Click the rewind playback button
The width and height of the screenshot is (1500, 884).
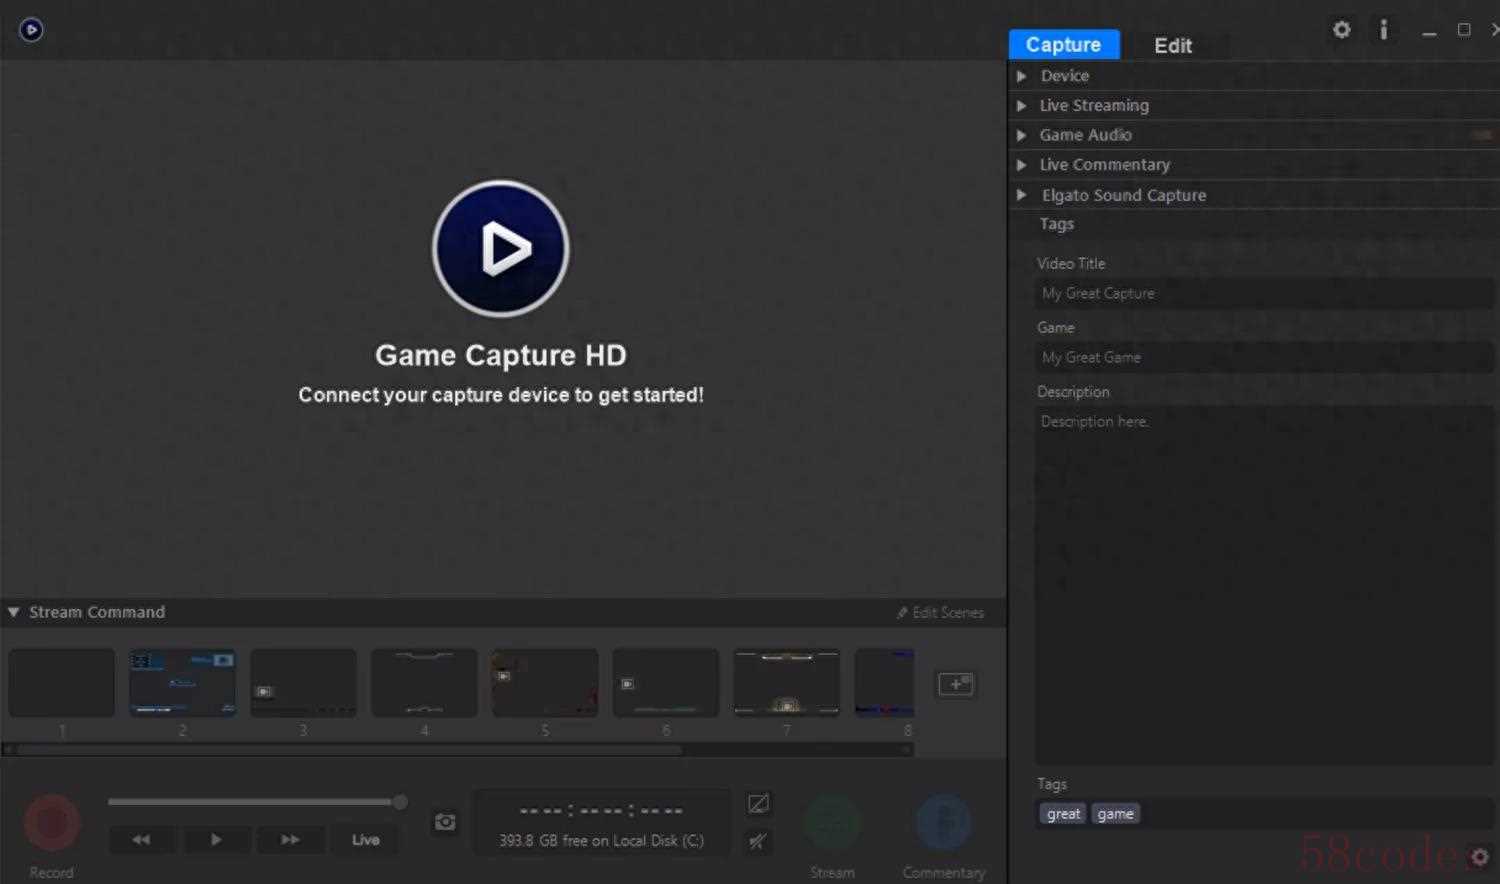tap(141, 840)
